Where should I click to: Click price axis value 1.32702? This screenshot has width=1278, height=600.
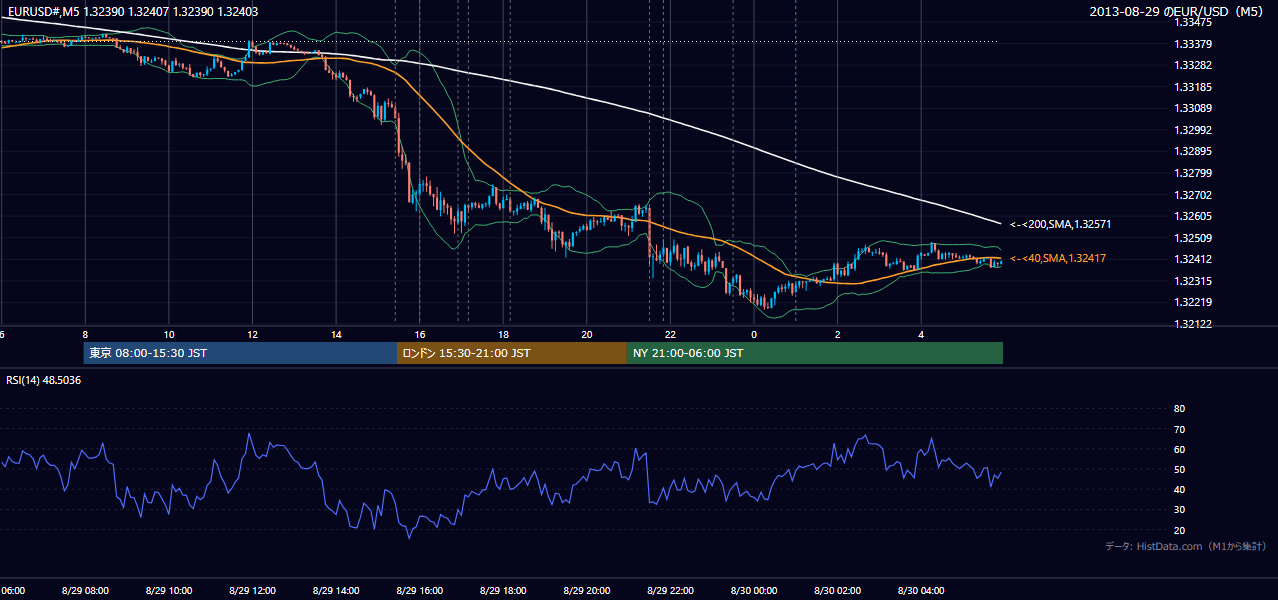[x=1193, y=195]
